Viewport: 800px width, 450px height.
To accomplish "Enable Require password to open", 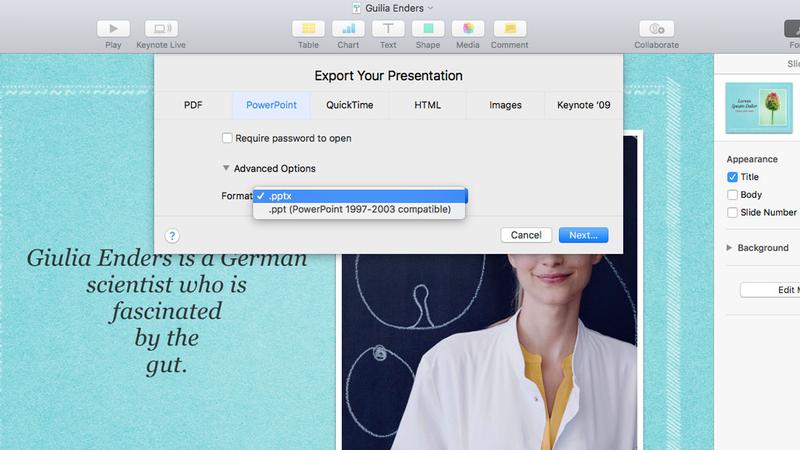I will 227,138.
